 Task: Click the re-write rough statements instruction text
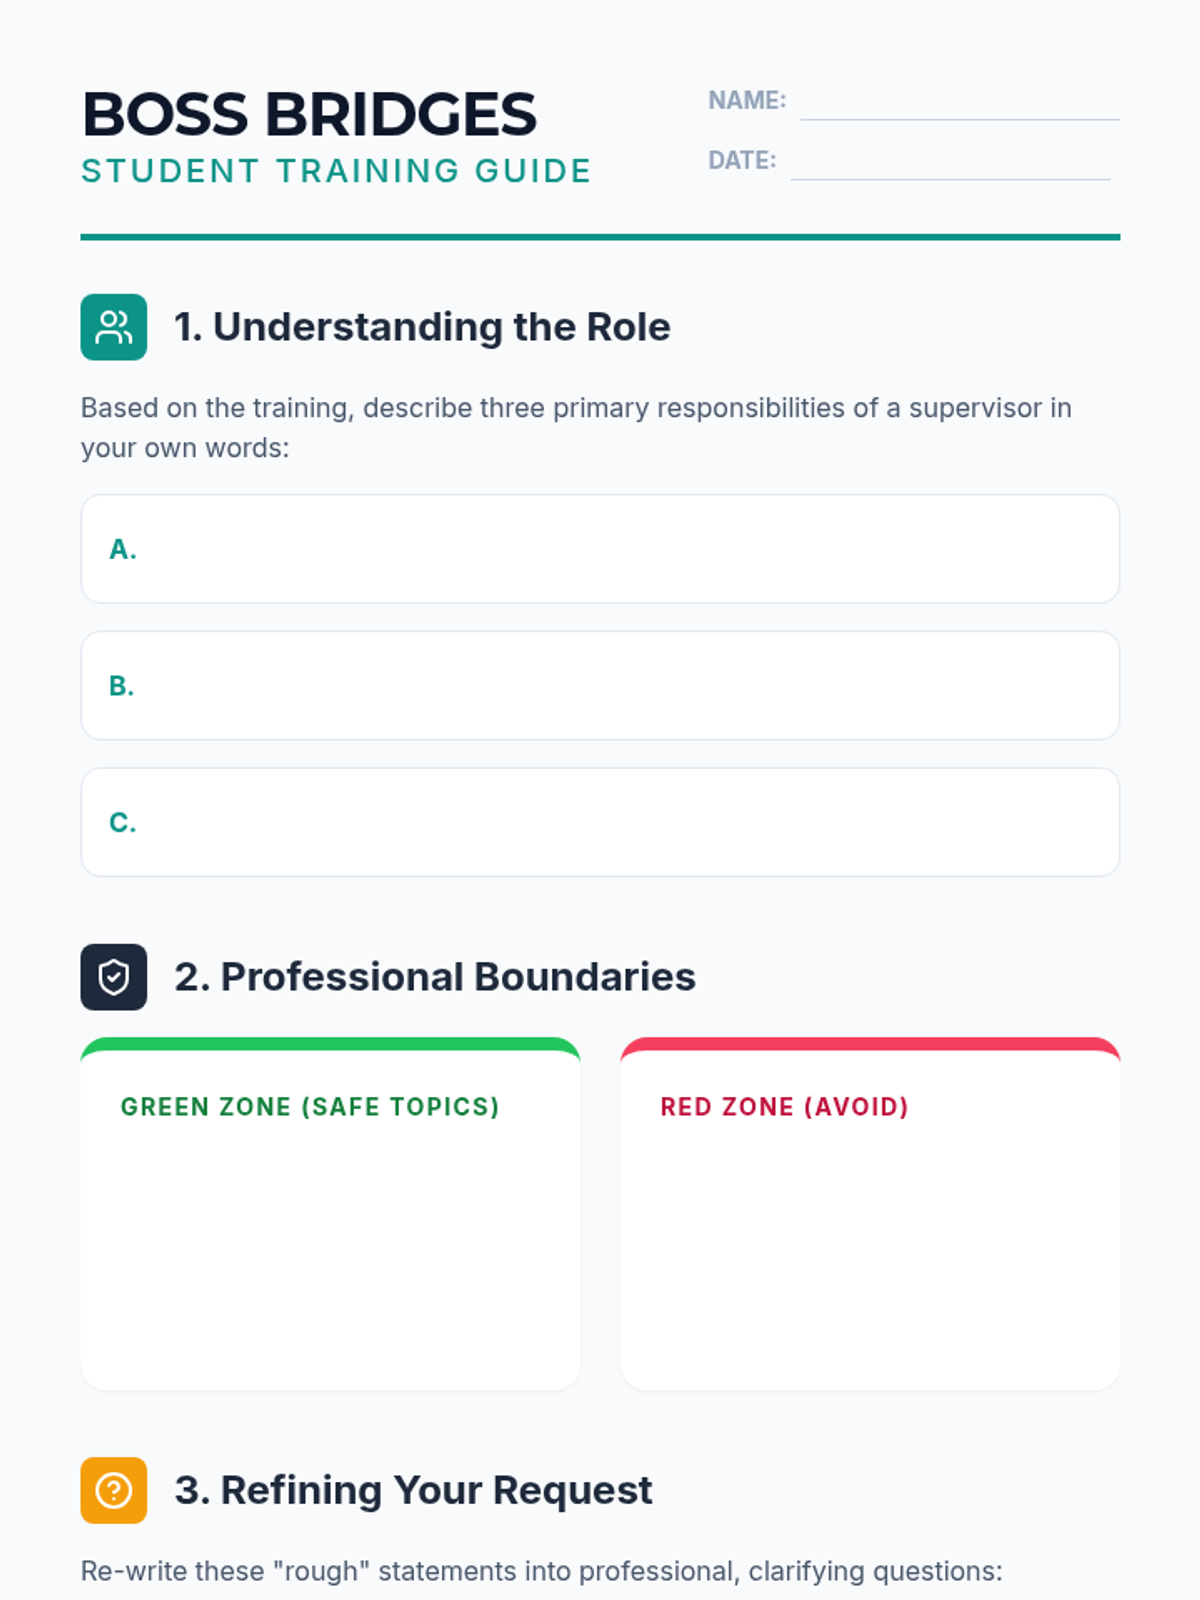pos(541,1571)
